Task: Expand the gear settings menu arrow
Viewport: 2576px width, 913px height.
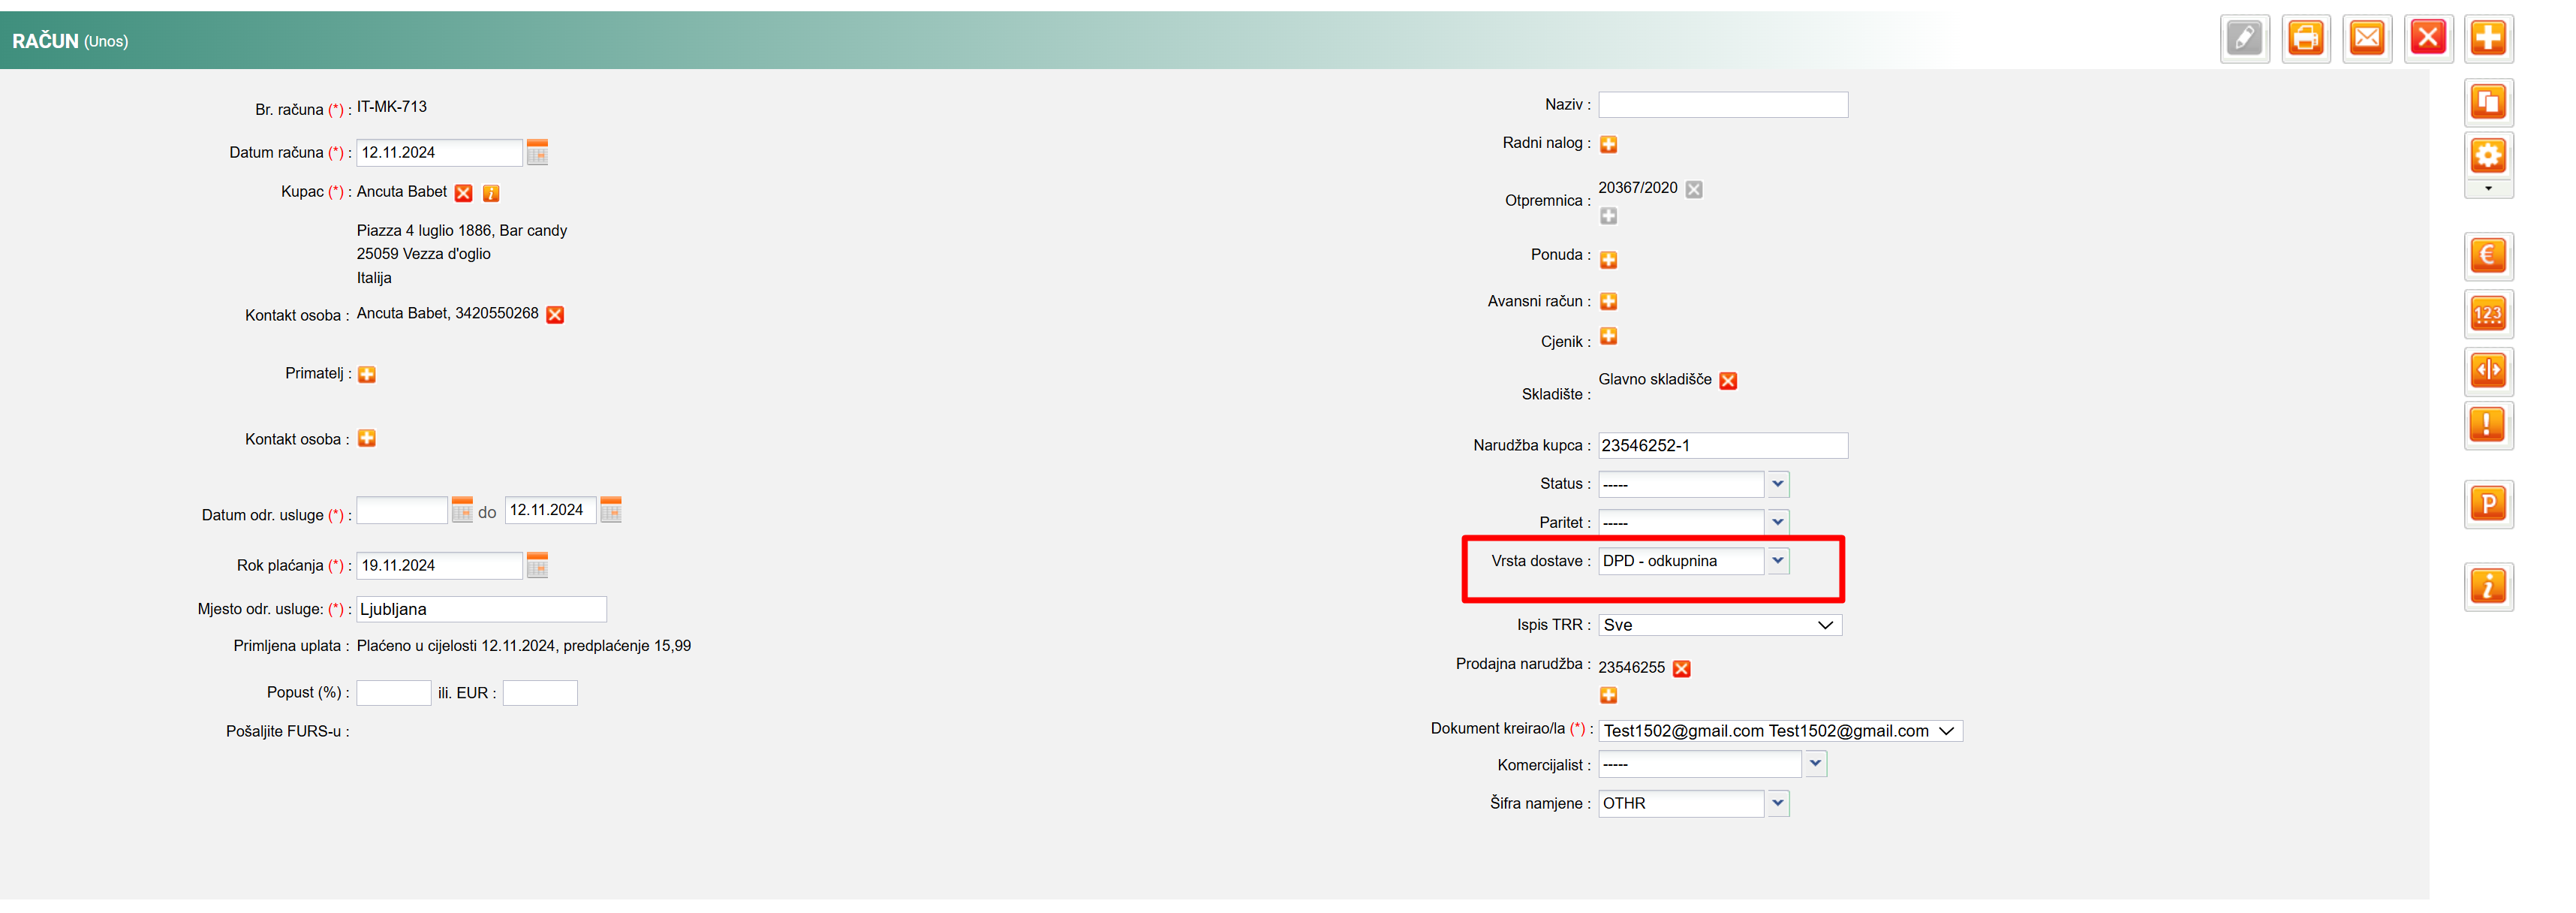Action: coord(2487,189)
